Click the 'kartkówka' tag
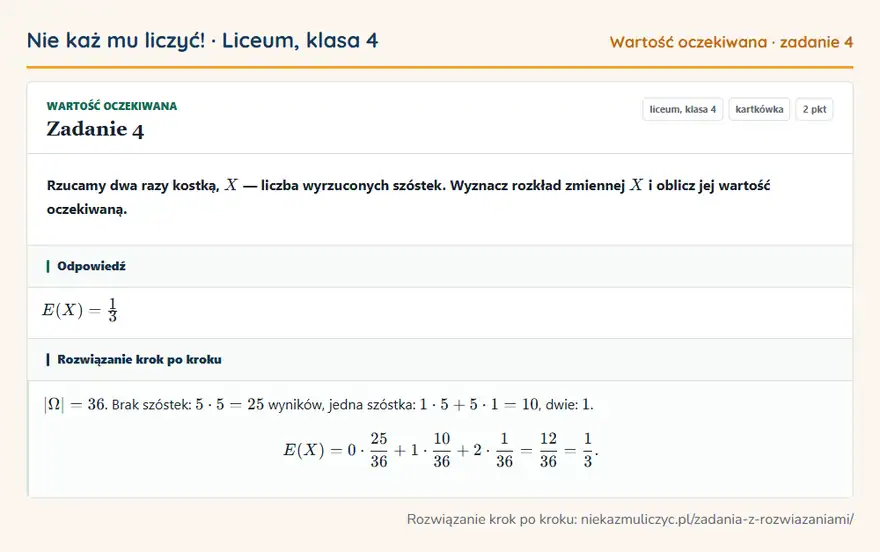The height and width of the screenshot is (552, 880). click(x=759, y=109)
